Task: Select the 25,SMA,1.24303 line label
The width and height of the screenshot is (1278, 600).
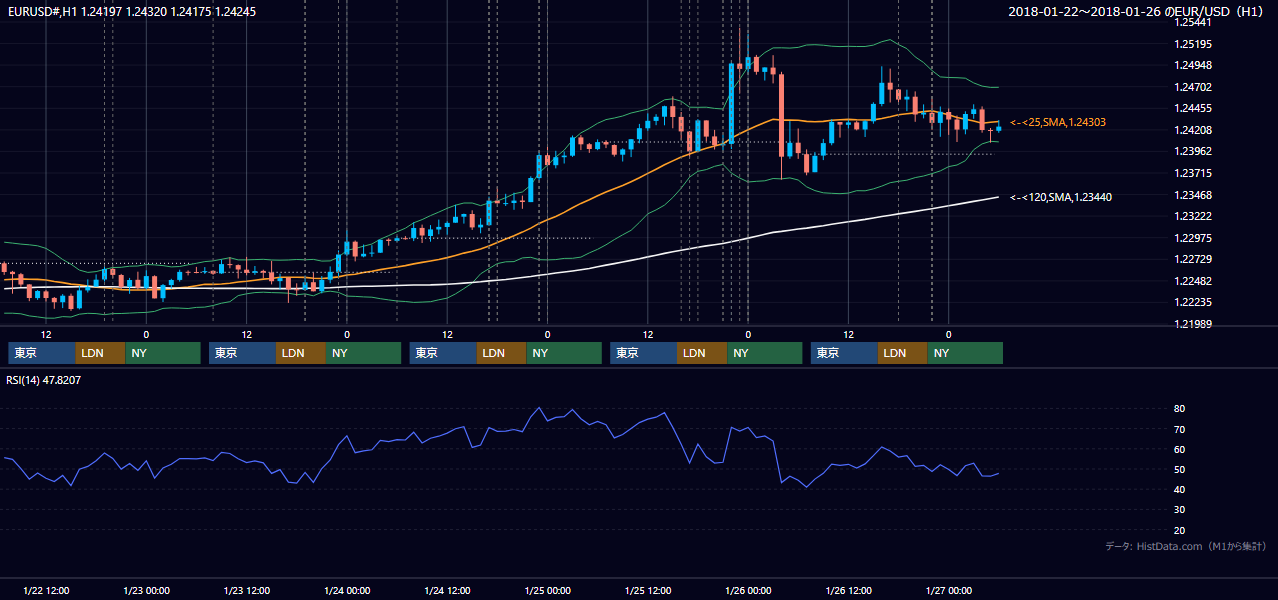Action: click(1058, 122)
